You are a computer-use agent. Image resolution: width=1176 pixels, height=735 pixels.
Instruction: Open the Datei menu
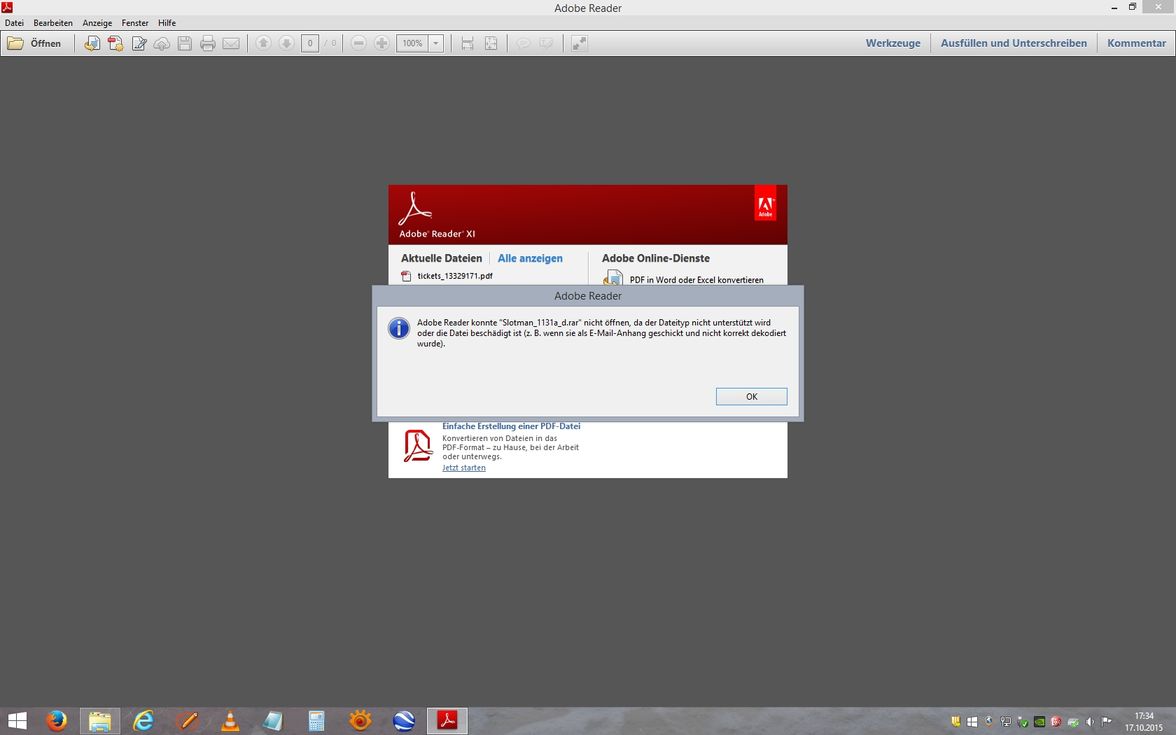14,23
